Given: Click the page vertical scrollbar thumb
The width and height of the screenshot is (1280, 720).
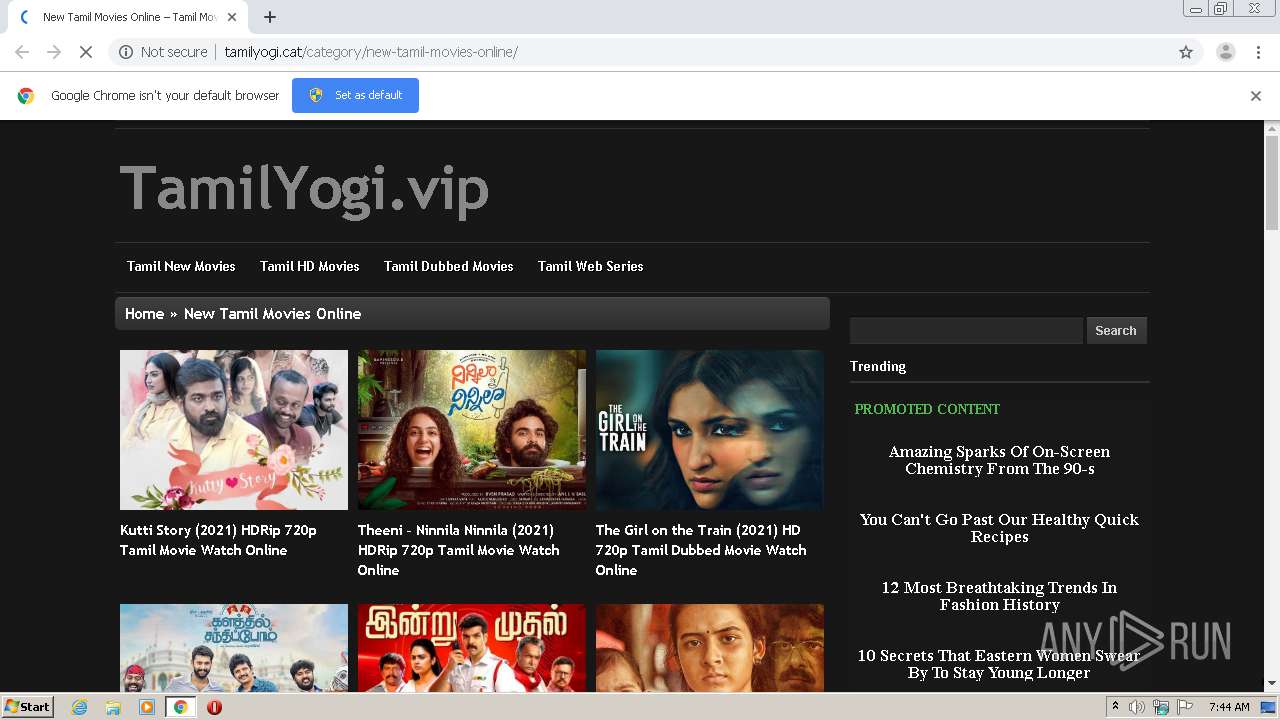Looking at the screenshot, I should coord(1272,183).
